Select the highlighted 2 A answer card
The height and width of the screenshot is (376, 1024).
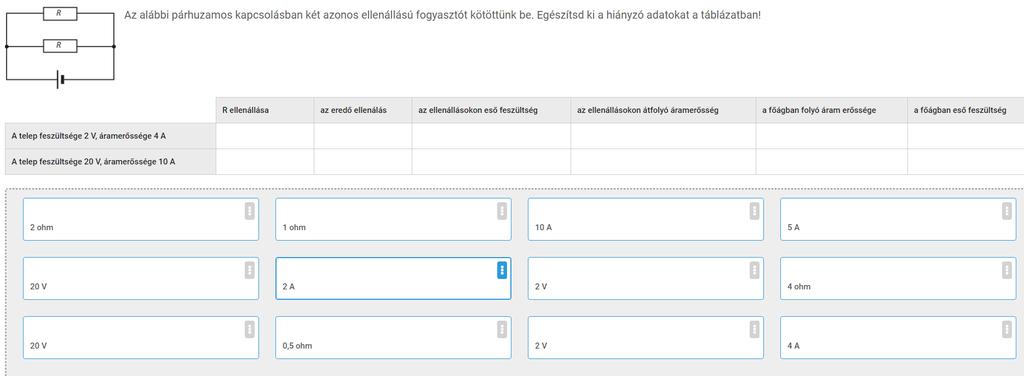click(x=393, y=278)
